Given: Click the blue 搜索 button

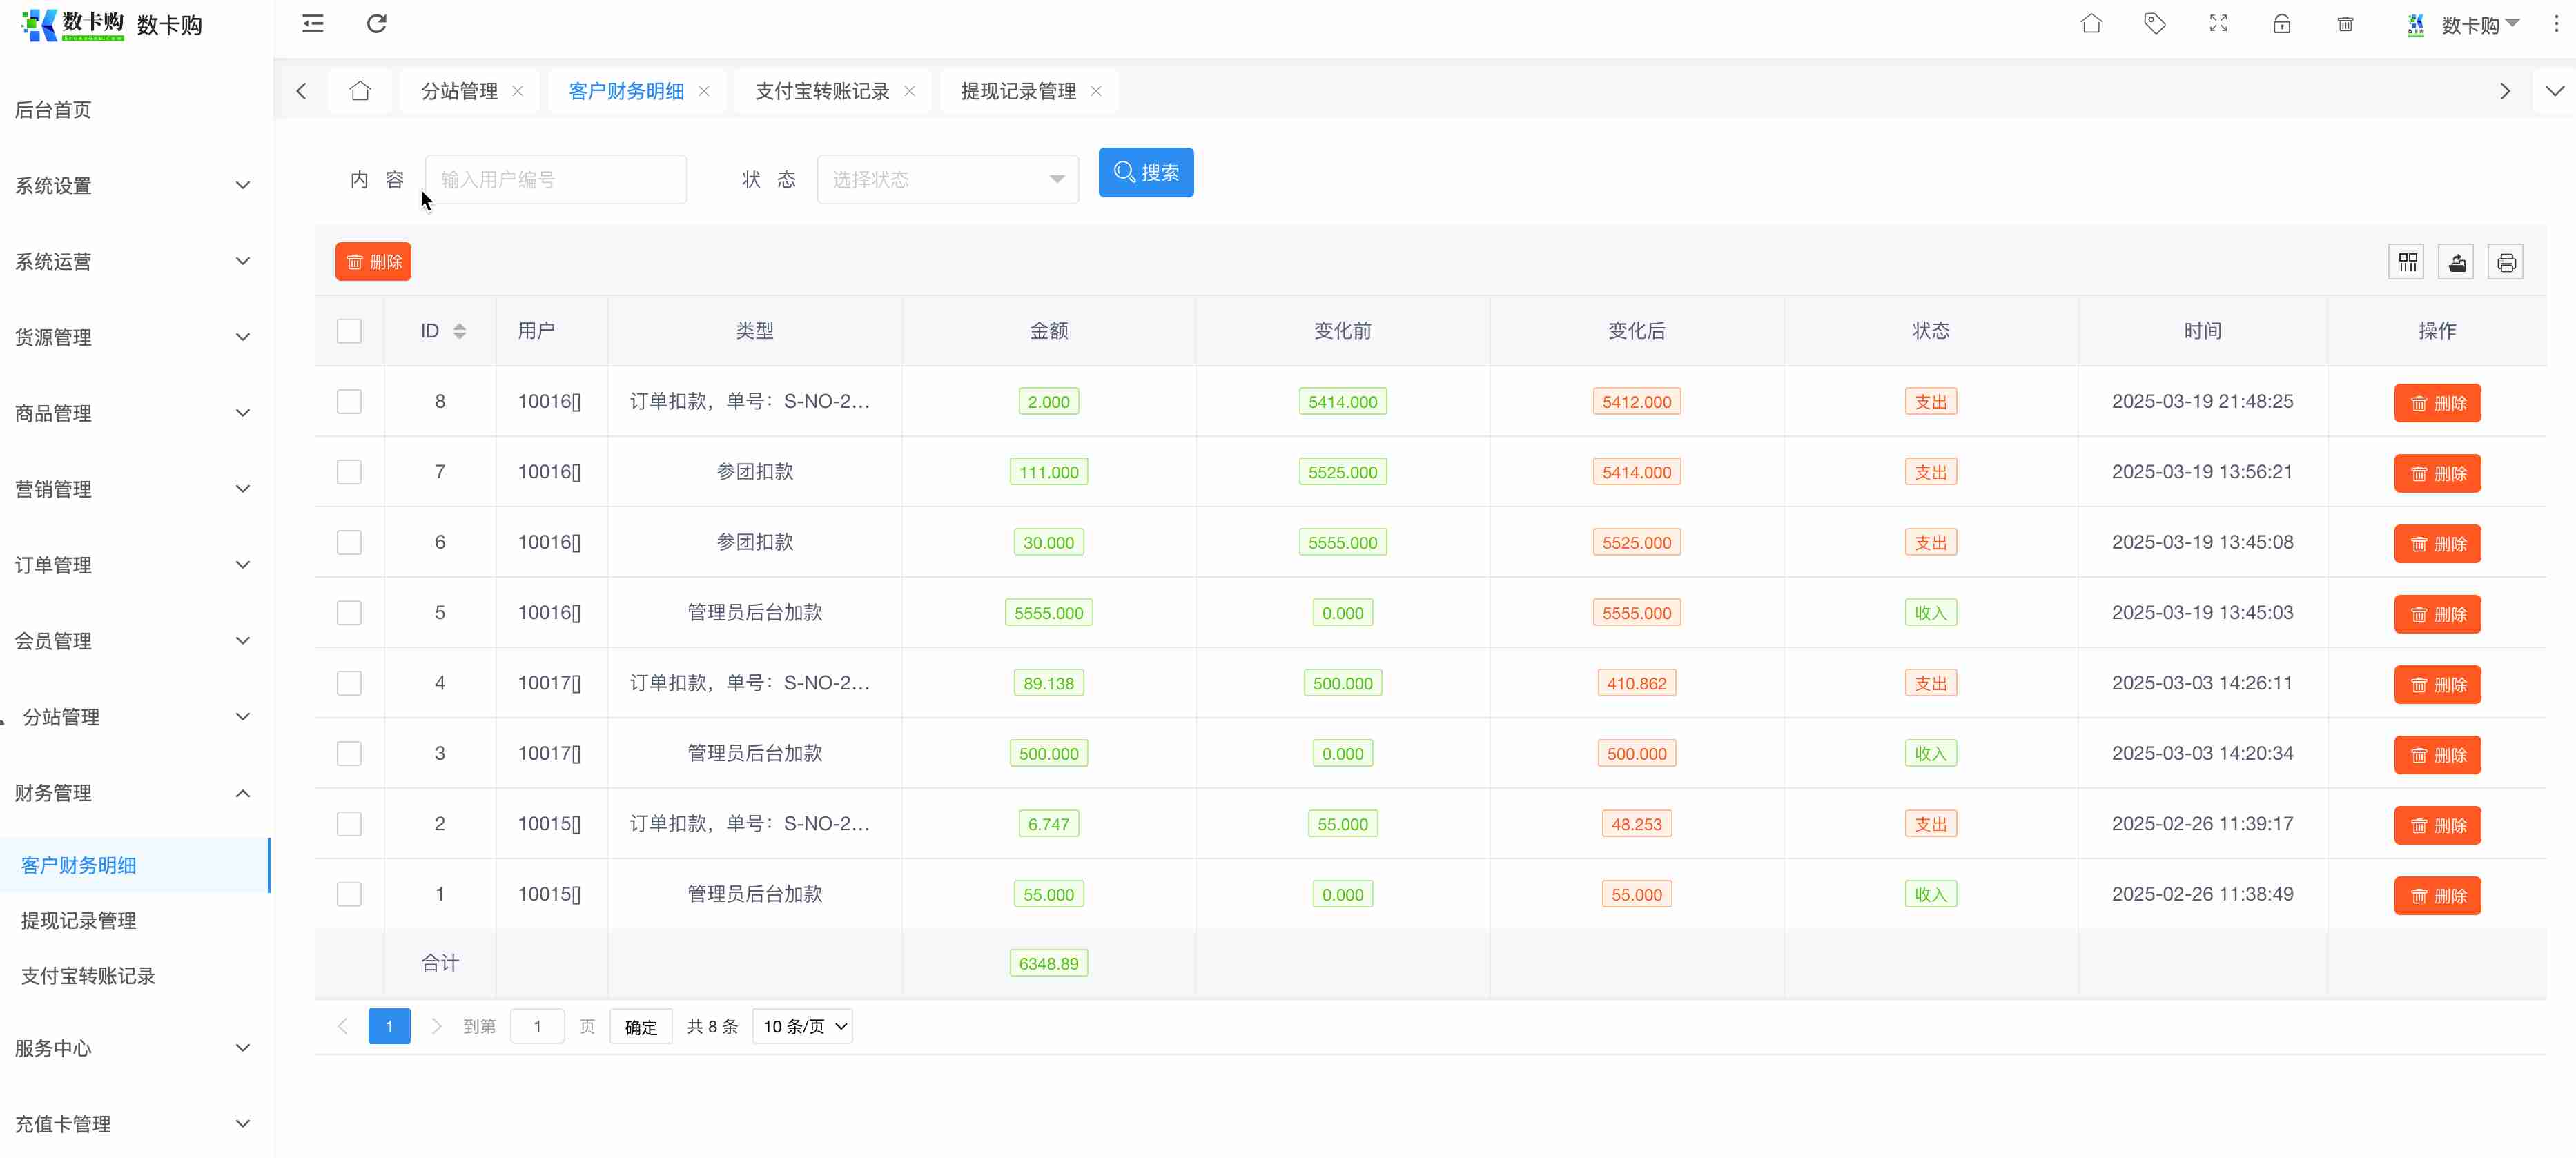Looking at the screenshot, I should coord(1146,173).
